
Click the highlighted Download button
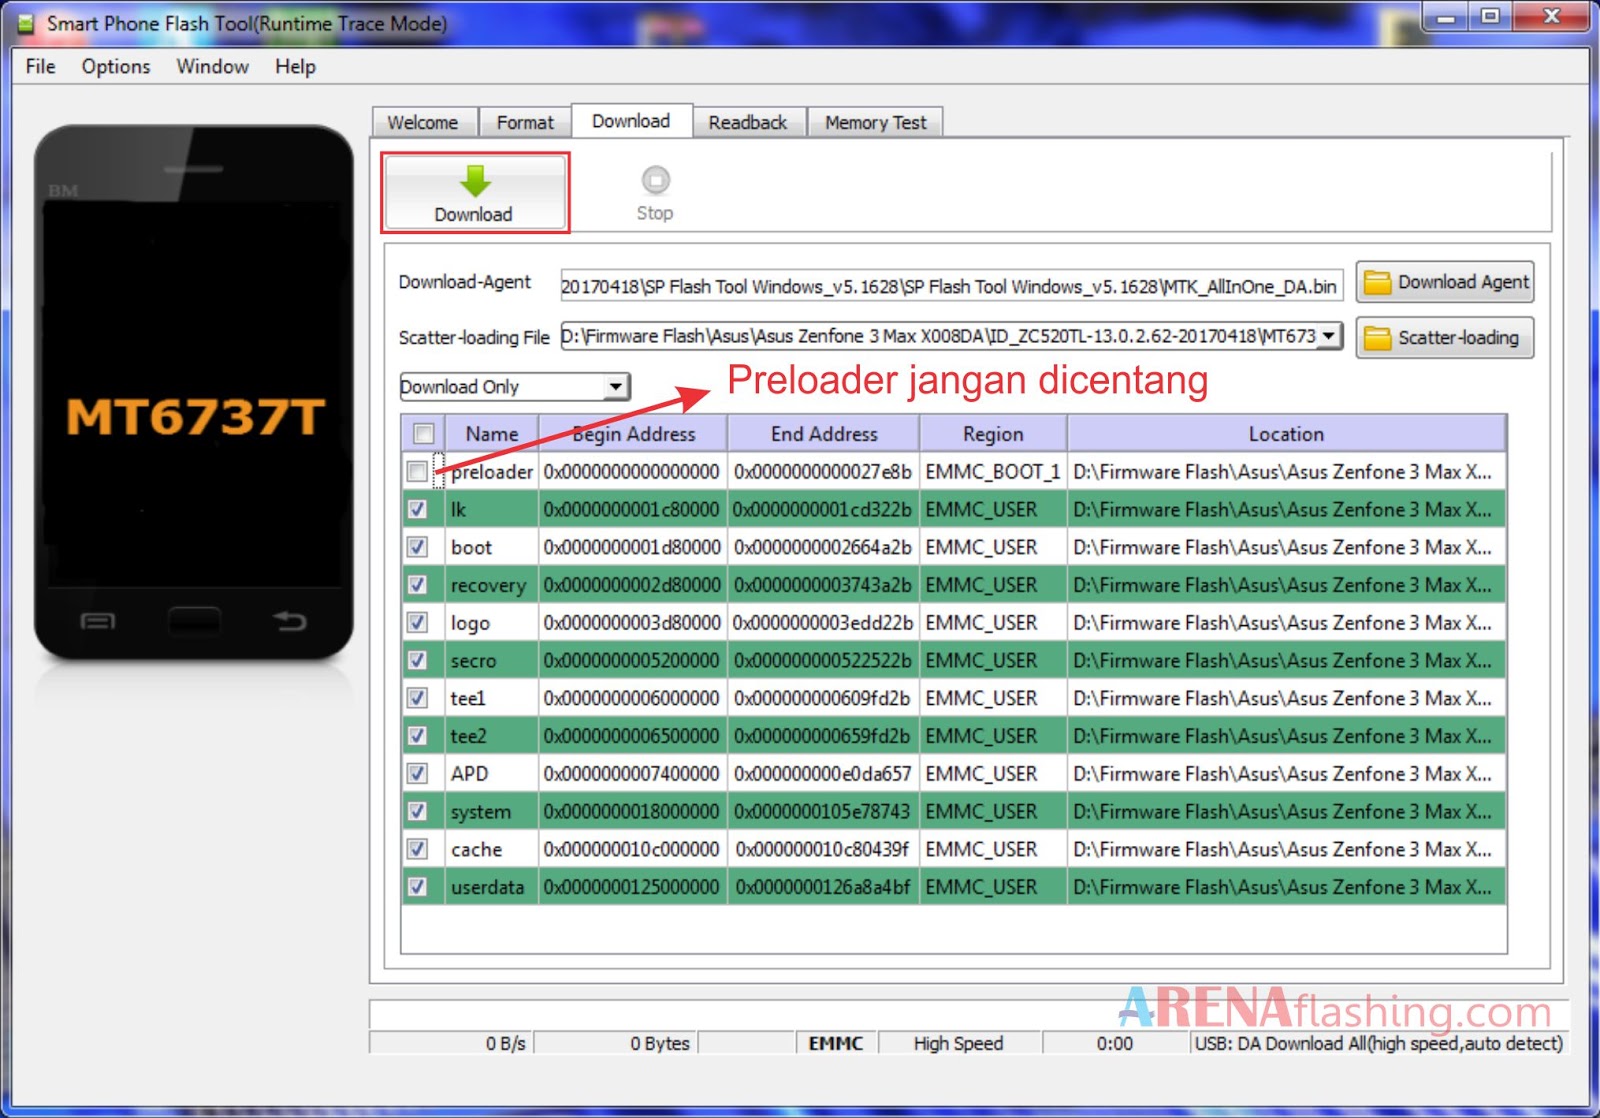(x=474, y=193)
